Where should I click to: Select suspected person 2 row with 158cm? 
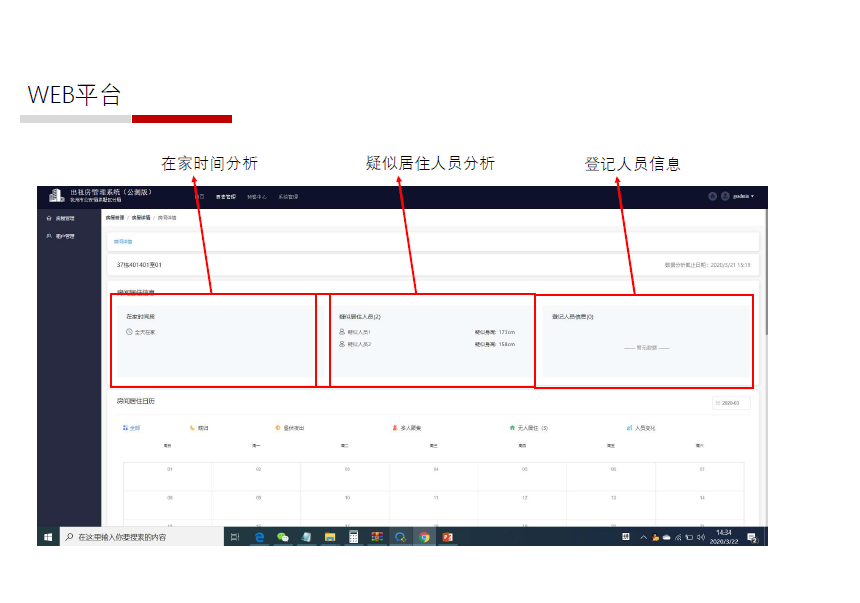coord(427,344)
